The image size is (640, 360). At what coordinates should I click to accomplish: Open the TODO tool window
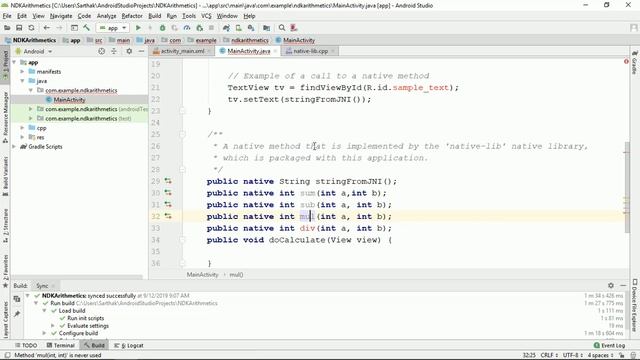(x=26, y=345)
